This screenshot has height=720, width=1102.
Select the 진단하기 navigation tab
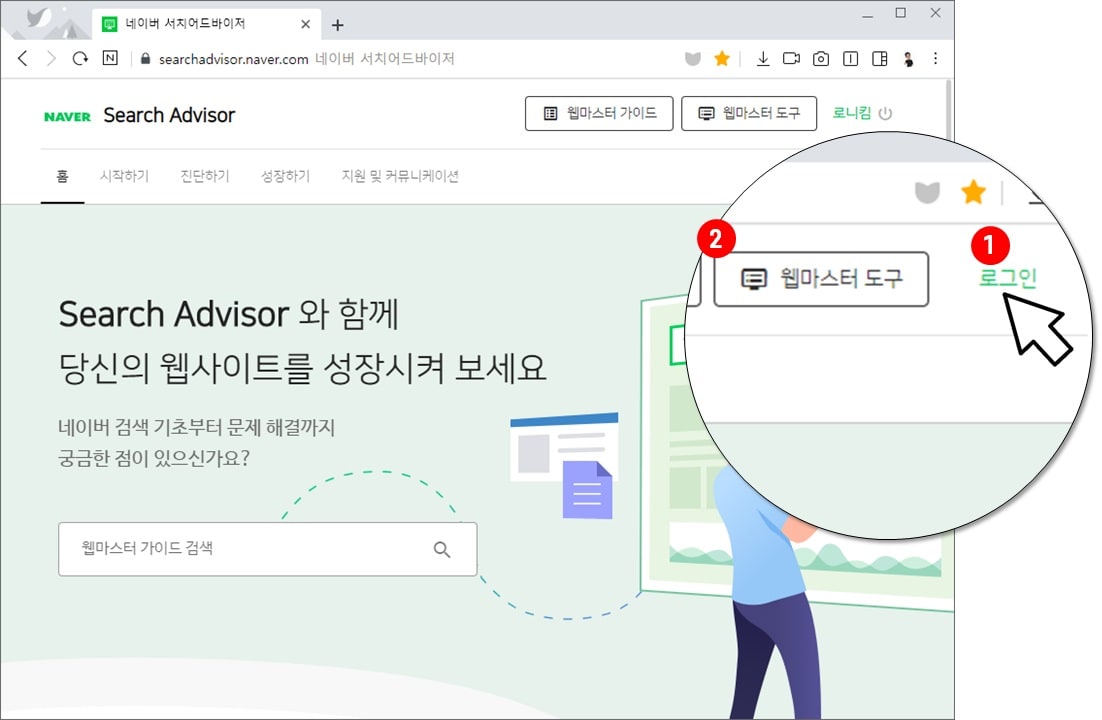(205, 176)
